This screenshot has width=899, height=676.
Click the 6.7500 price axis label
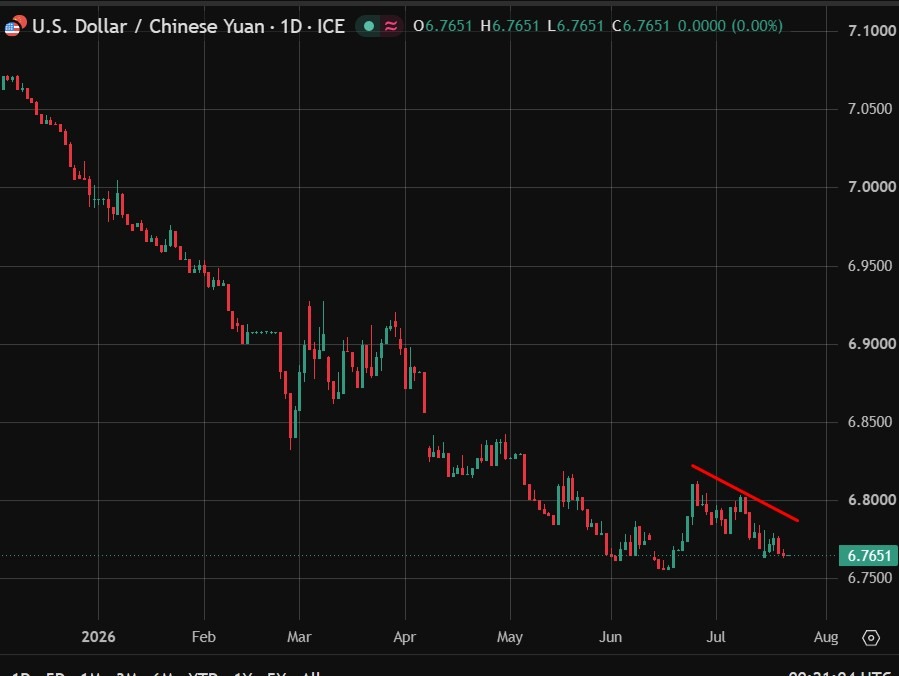(870, 578)
